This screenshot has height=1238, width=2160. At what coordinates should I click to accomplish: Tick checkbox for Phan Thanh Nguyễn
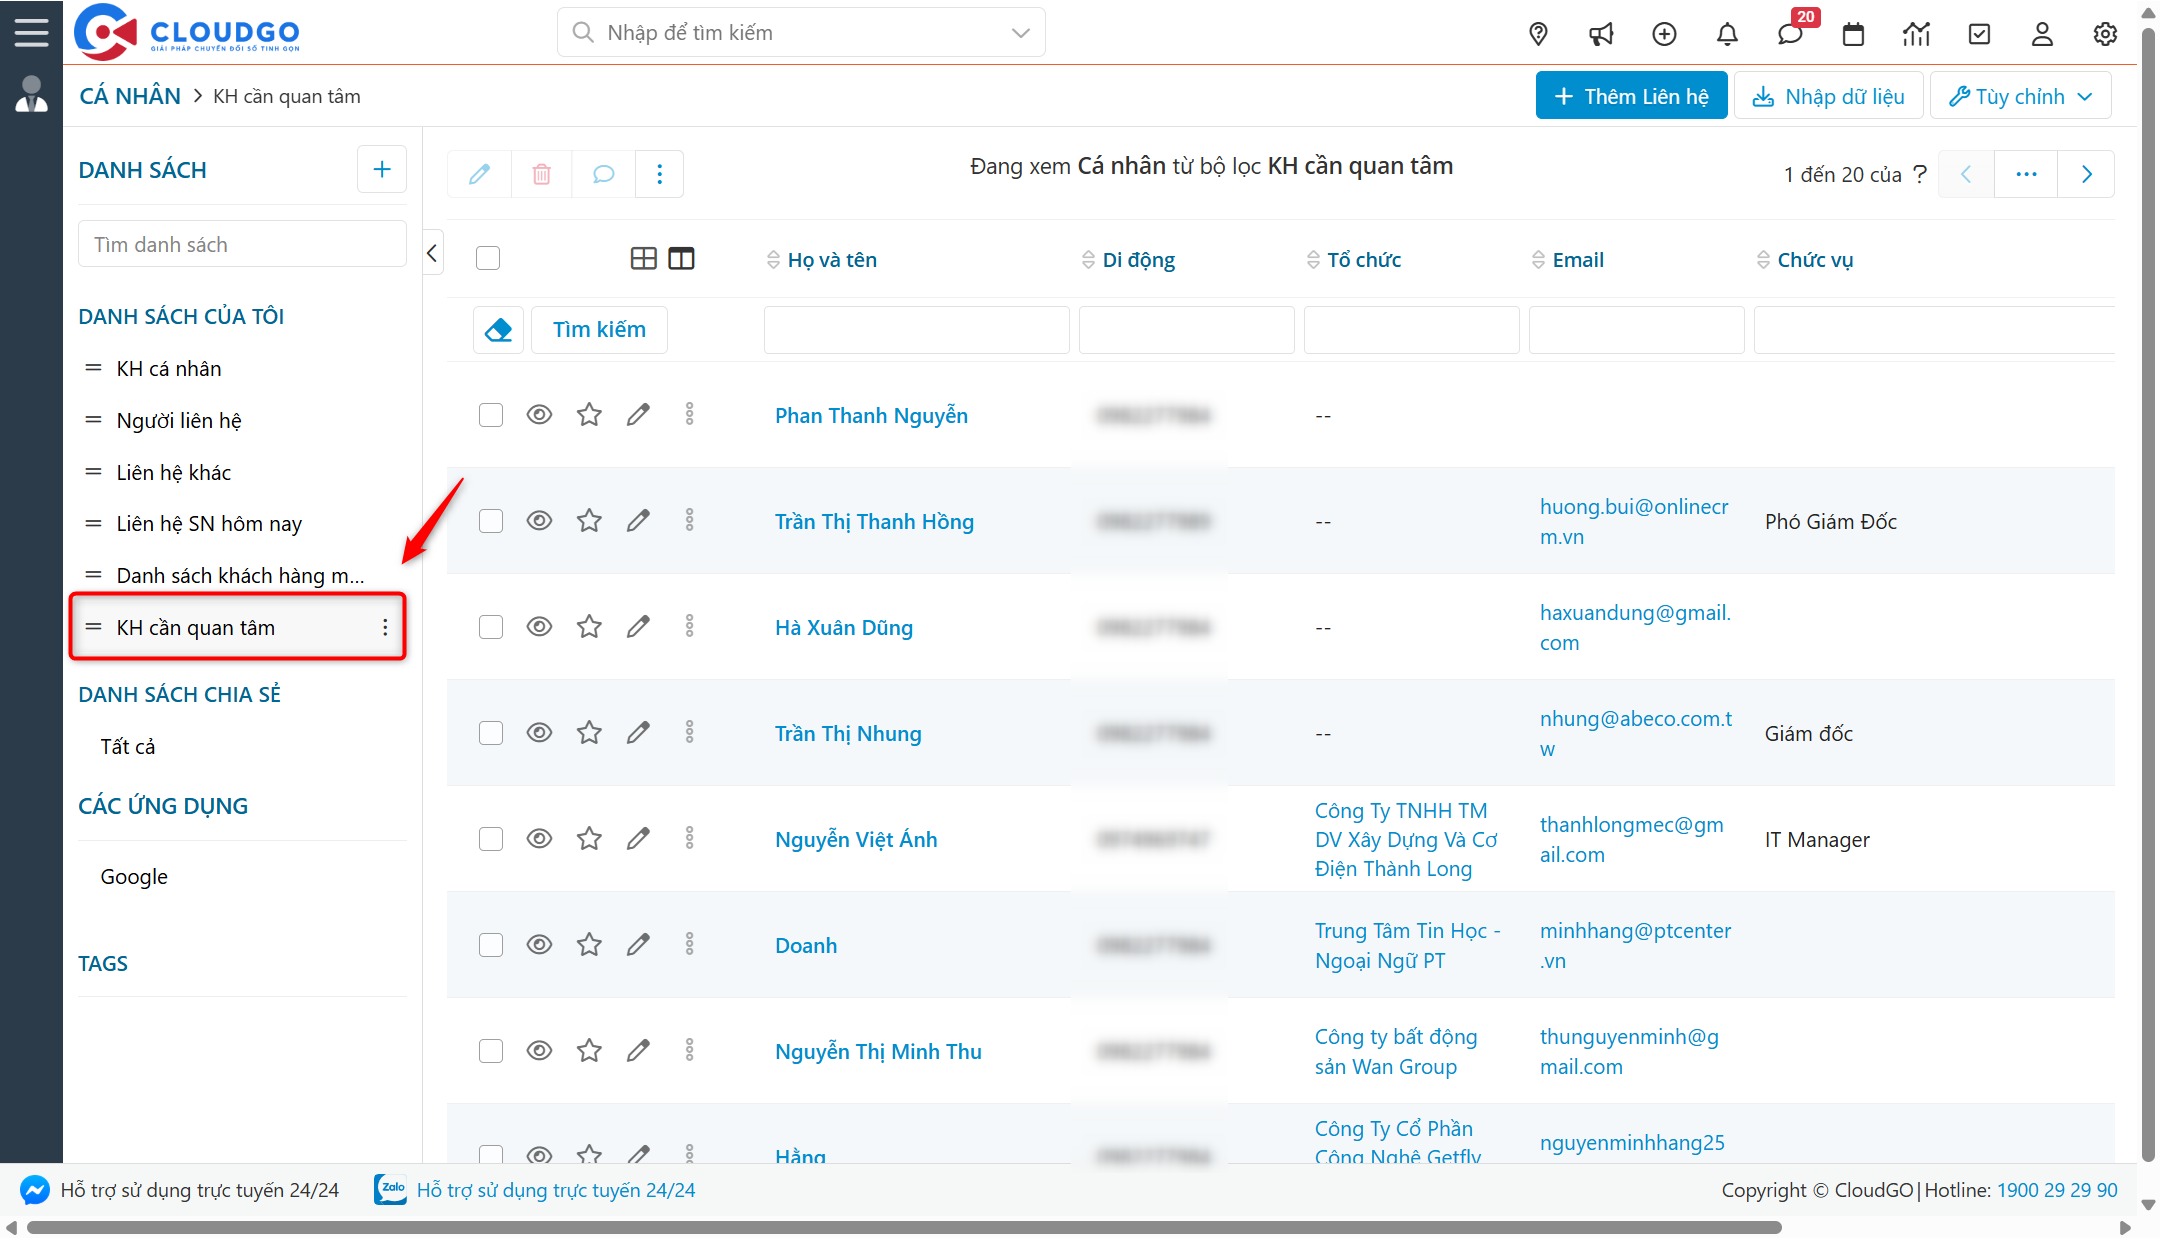490,415
